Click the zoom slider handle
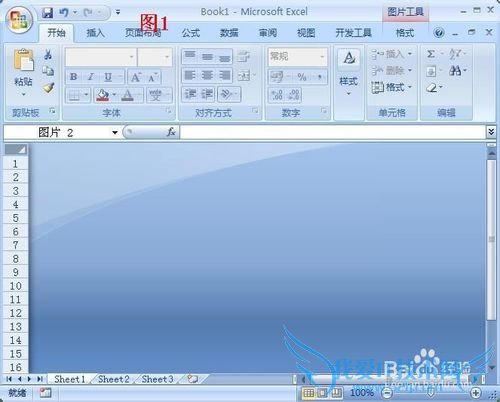 (431, 393)
